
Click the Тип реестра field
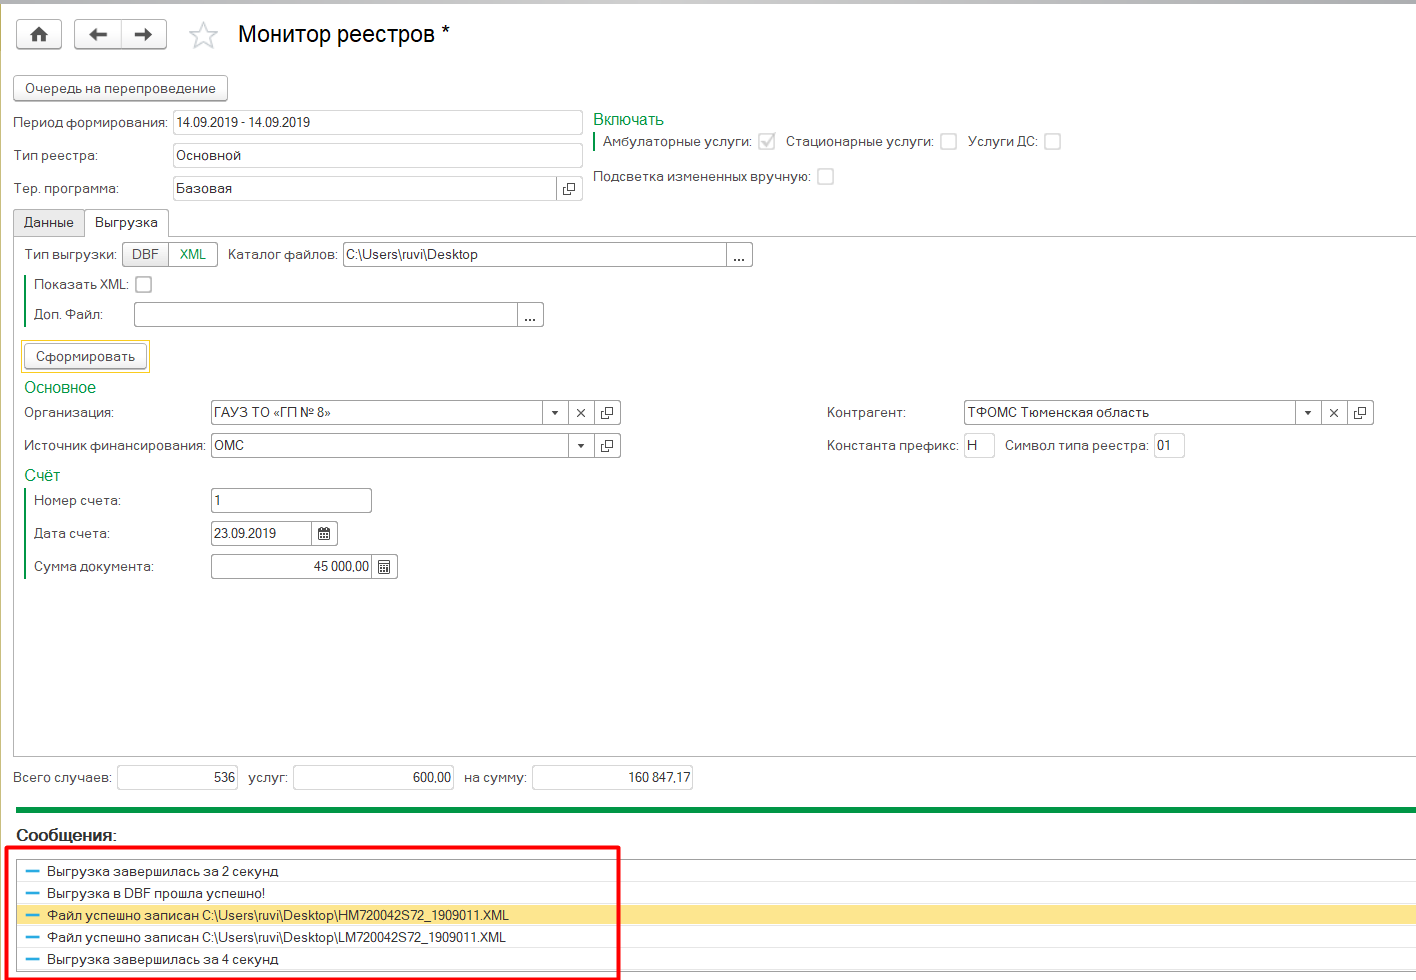[x=378, y=156]
